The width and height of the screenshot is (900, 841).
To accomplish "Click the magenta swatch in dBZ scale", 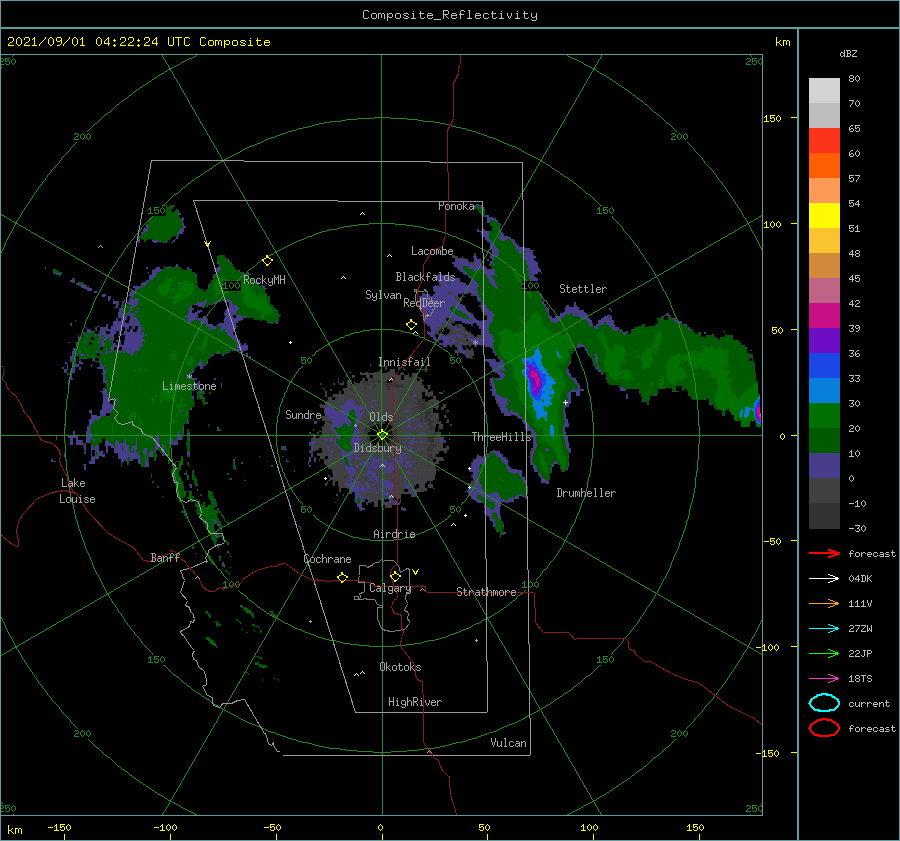I will point(824,316).
